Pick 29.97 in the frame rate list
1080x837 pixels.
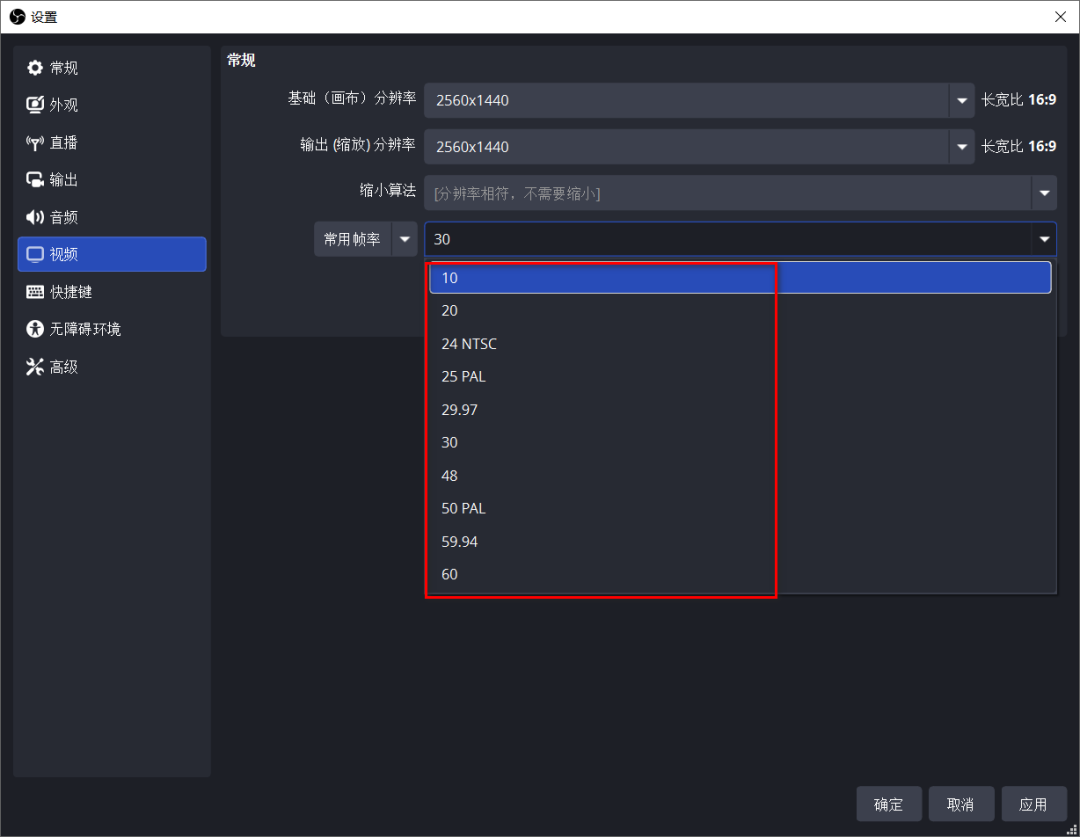point(460,410)
